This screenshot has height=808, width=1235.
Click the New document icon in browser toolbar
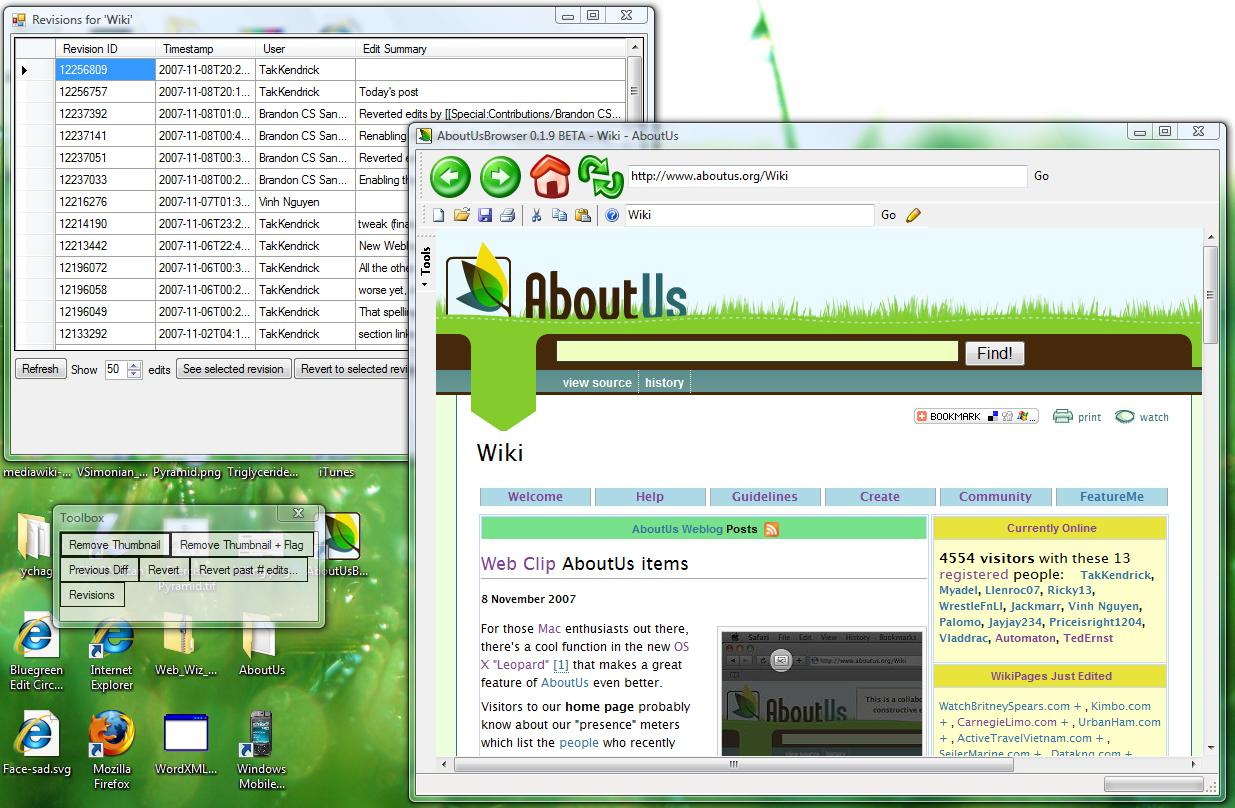(x=438, y=215)
